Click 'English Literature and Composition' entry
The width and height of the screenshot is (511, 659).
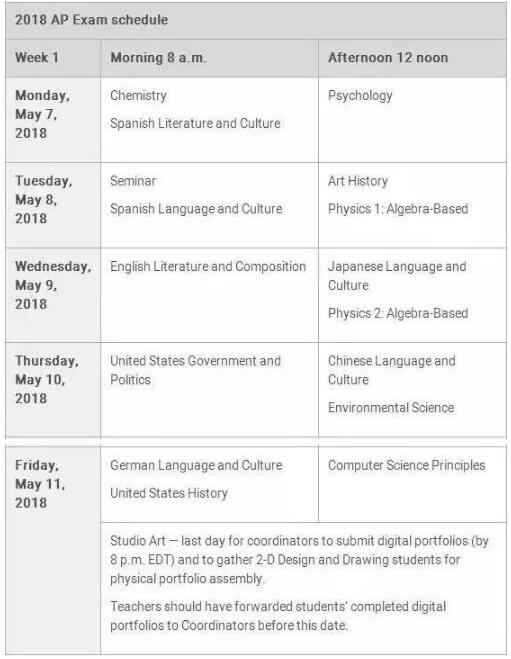pos(208,266)
